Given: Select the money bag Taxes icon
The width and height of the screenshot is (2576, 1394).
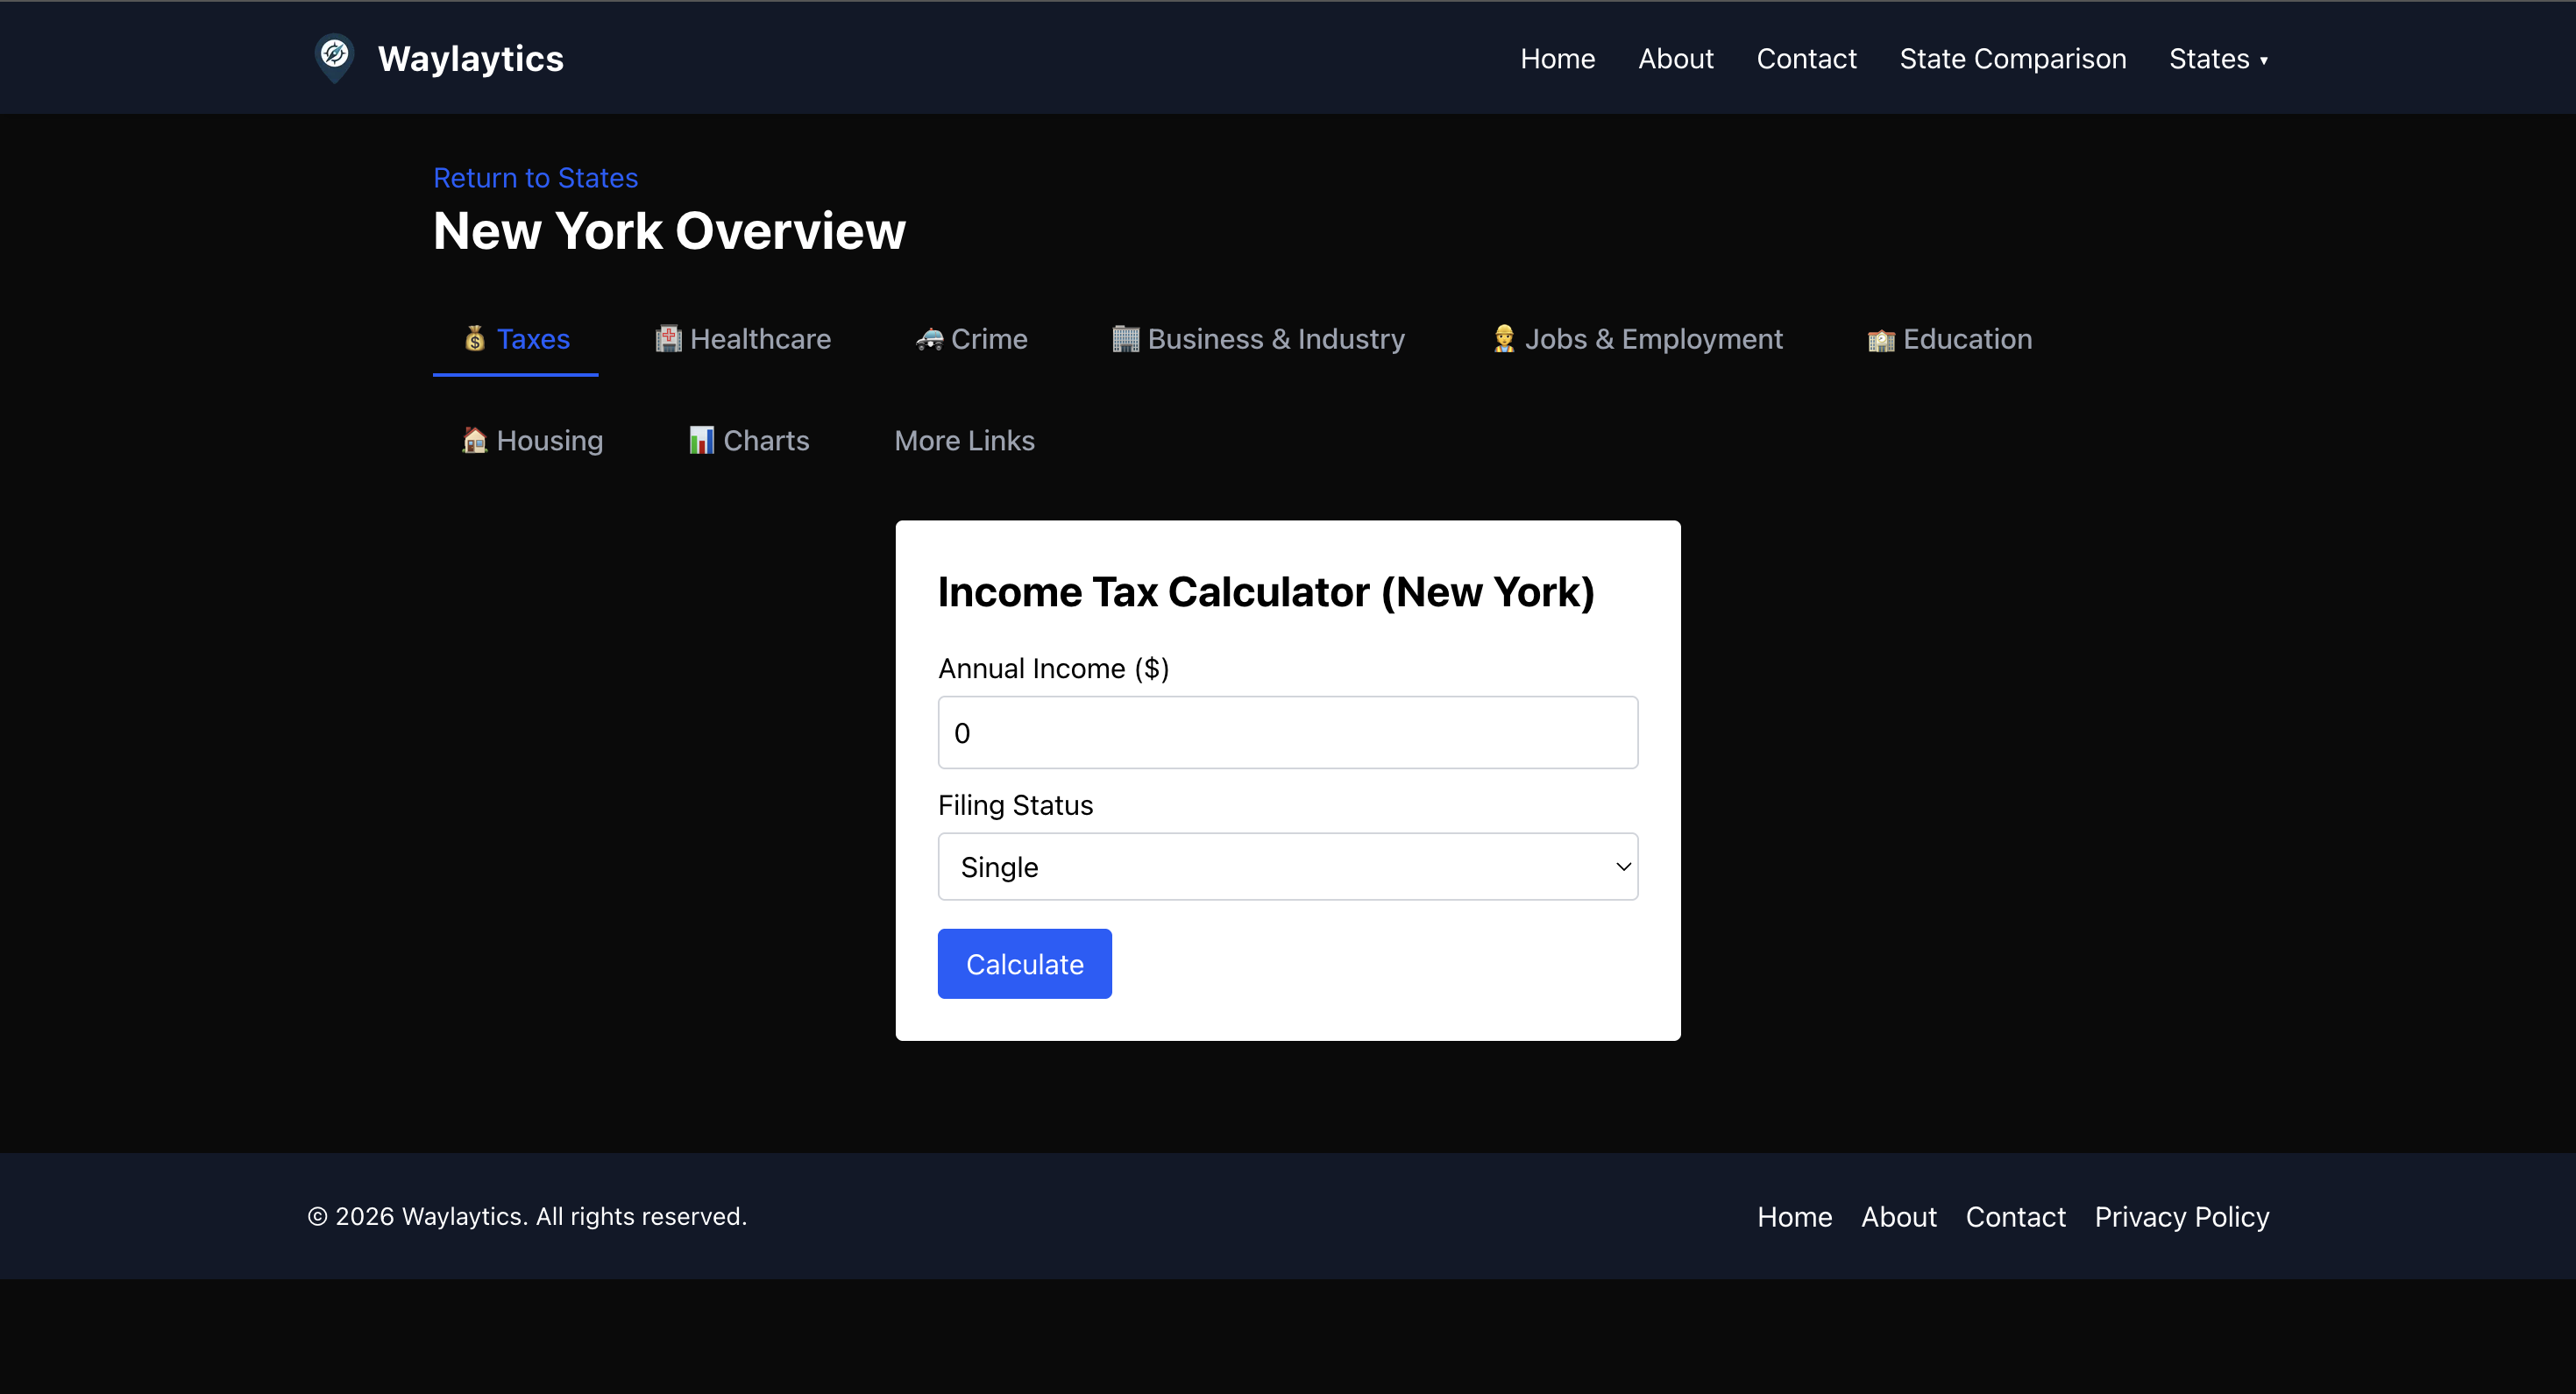Looking at the screenshot, I should coord(474,339).
